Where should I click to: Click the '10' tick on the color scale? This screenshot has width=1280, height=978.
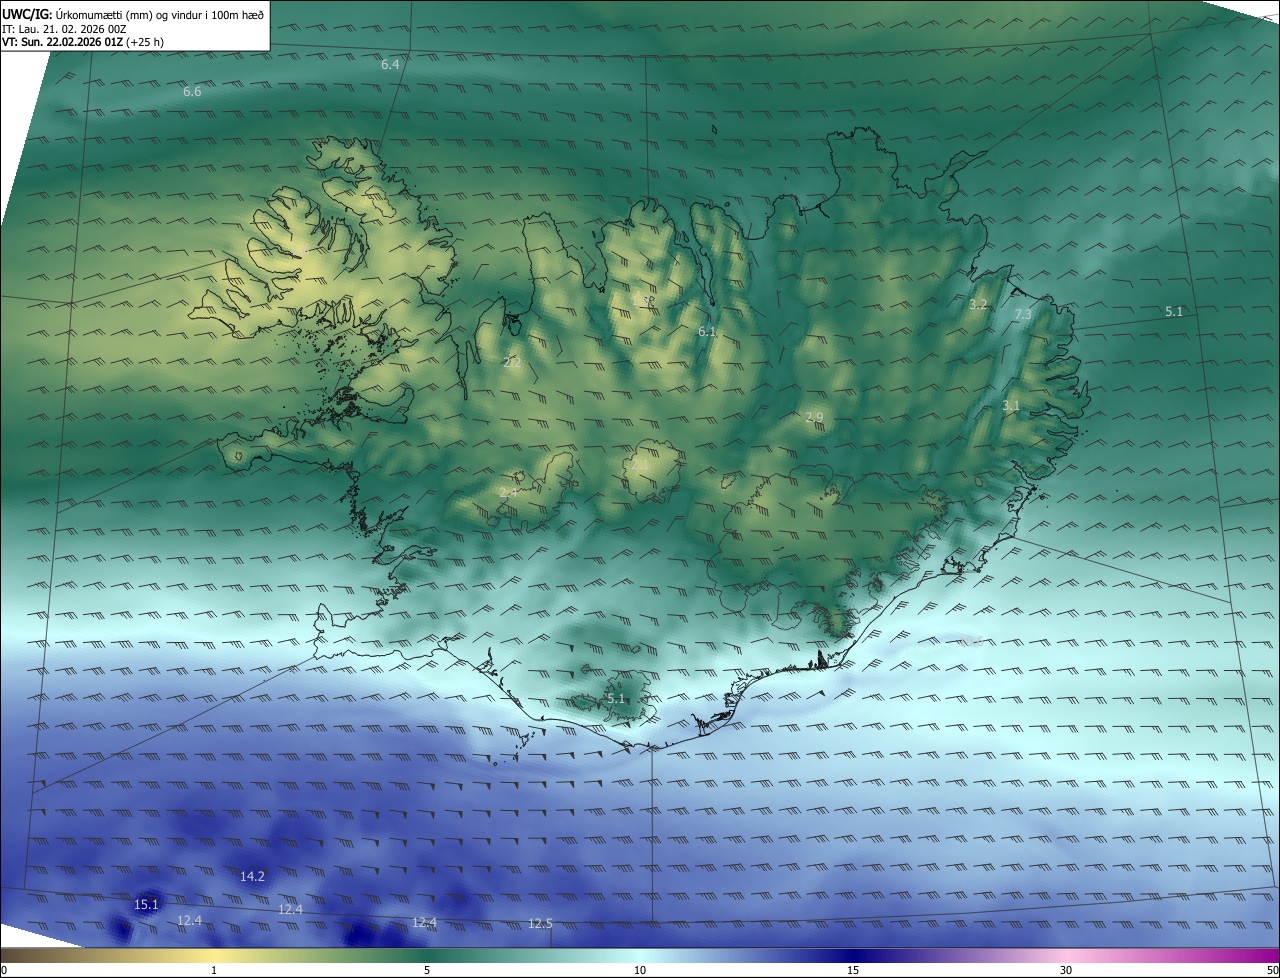click(x=640, y=970)
